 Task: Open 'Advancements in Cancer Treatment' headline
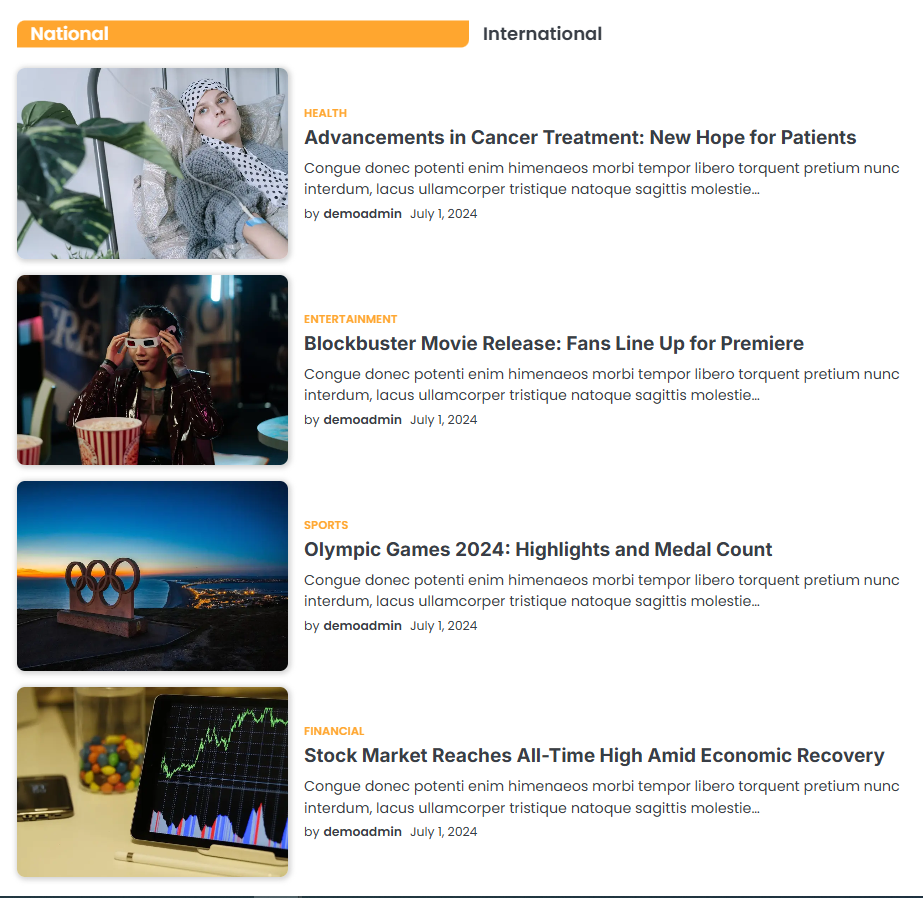point(580,137)
